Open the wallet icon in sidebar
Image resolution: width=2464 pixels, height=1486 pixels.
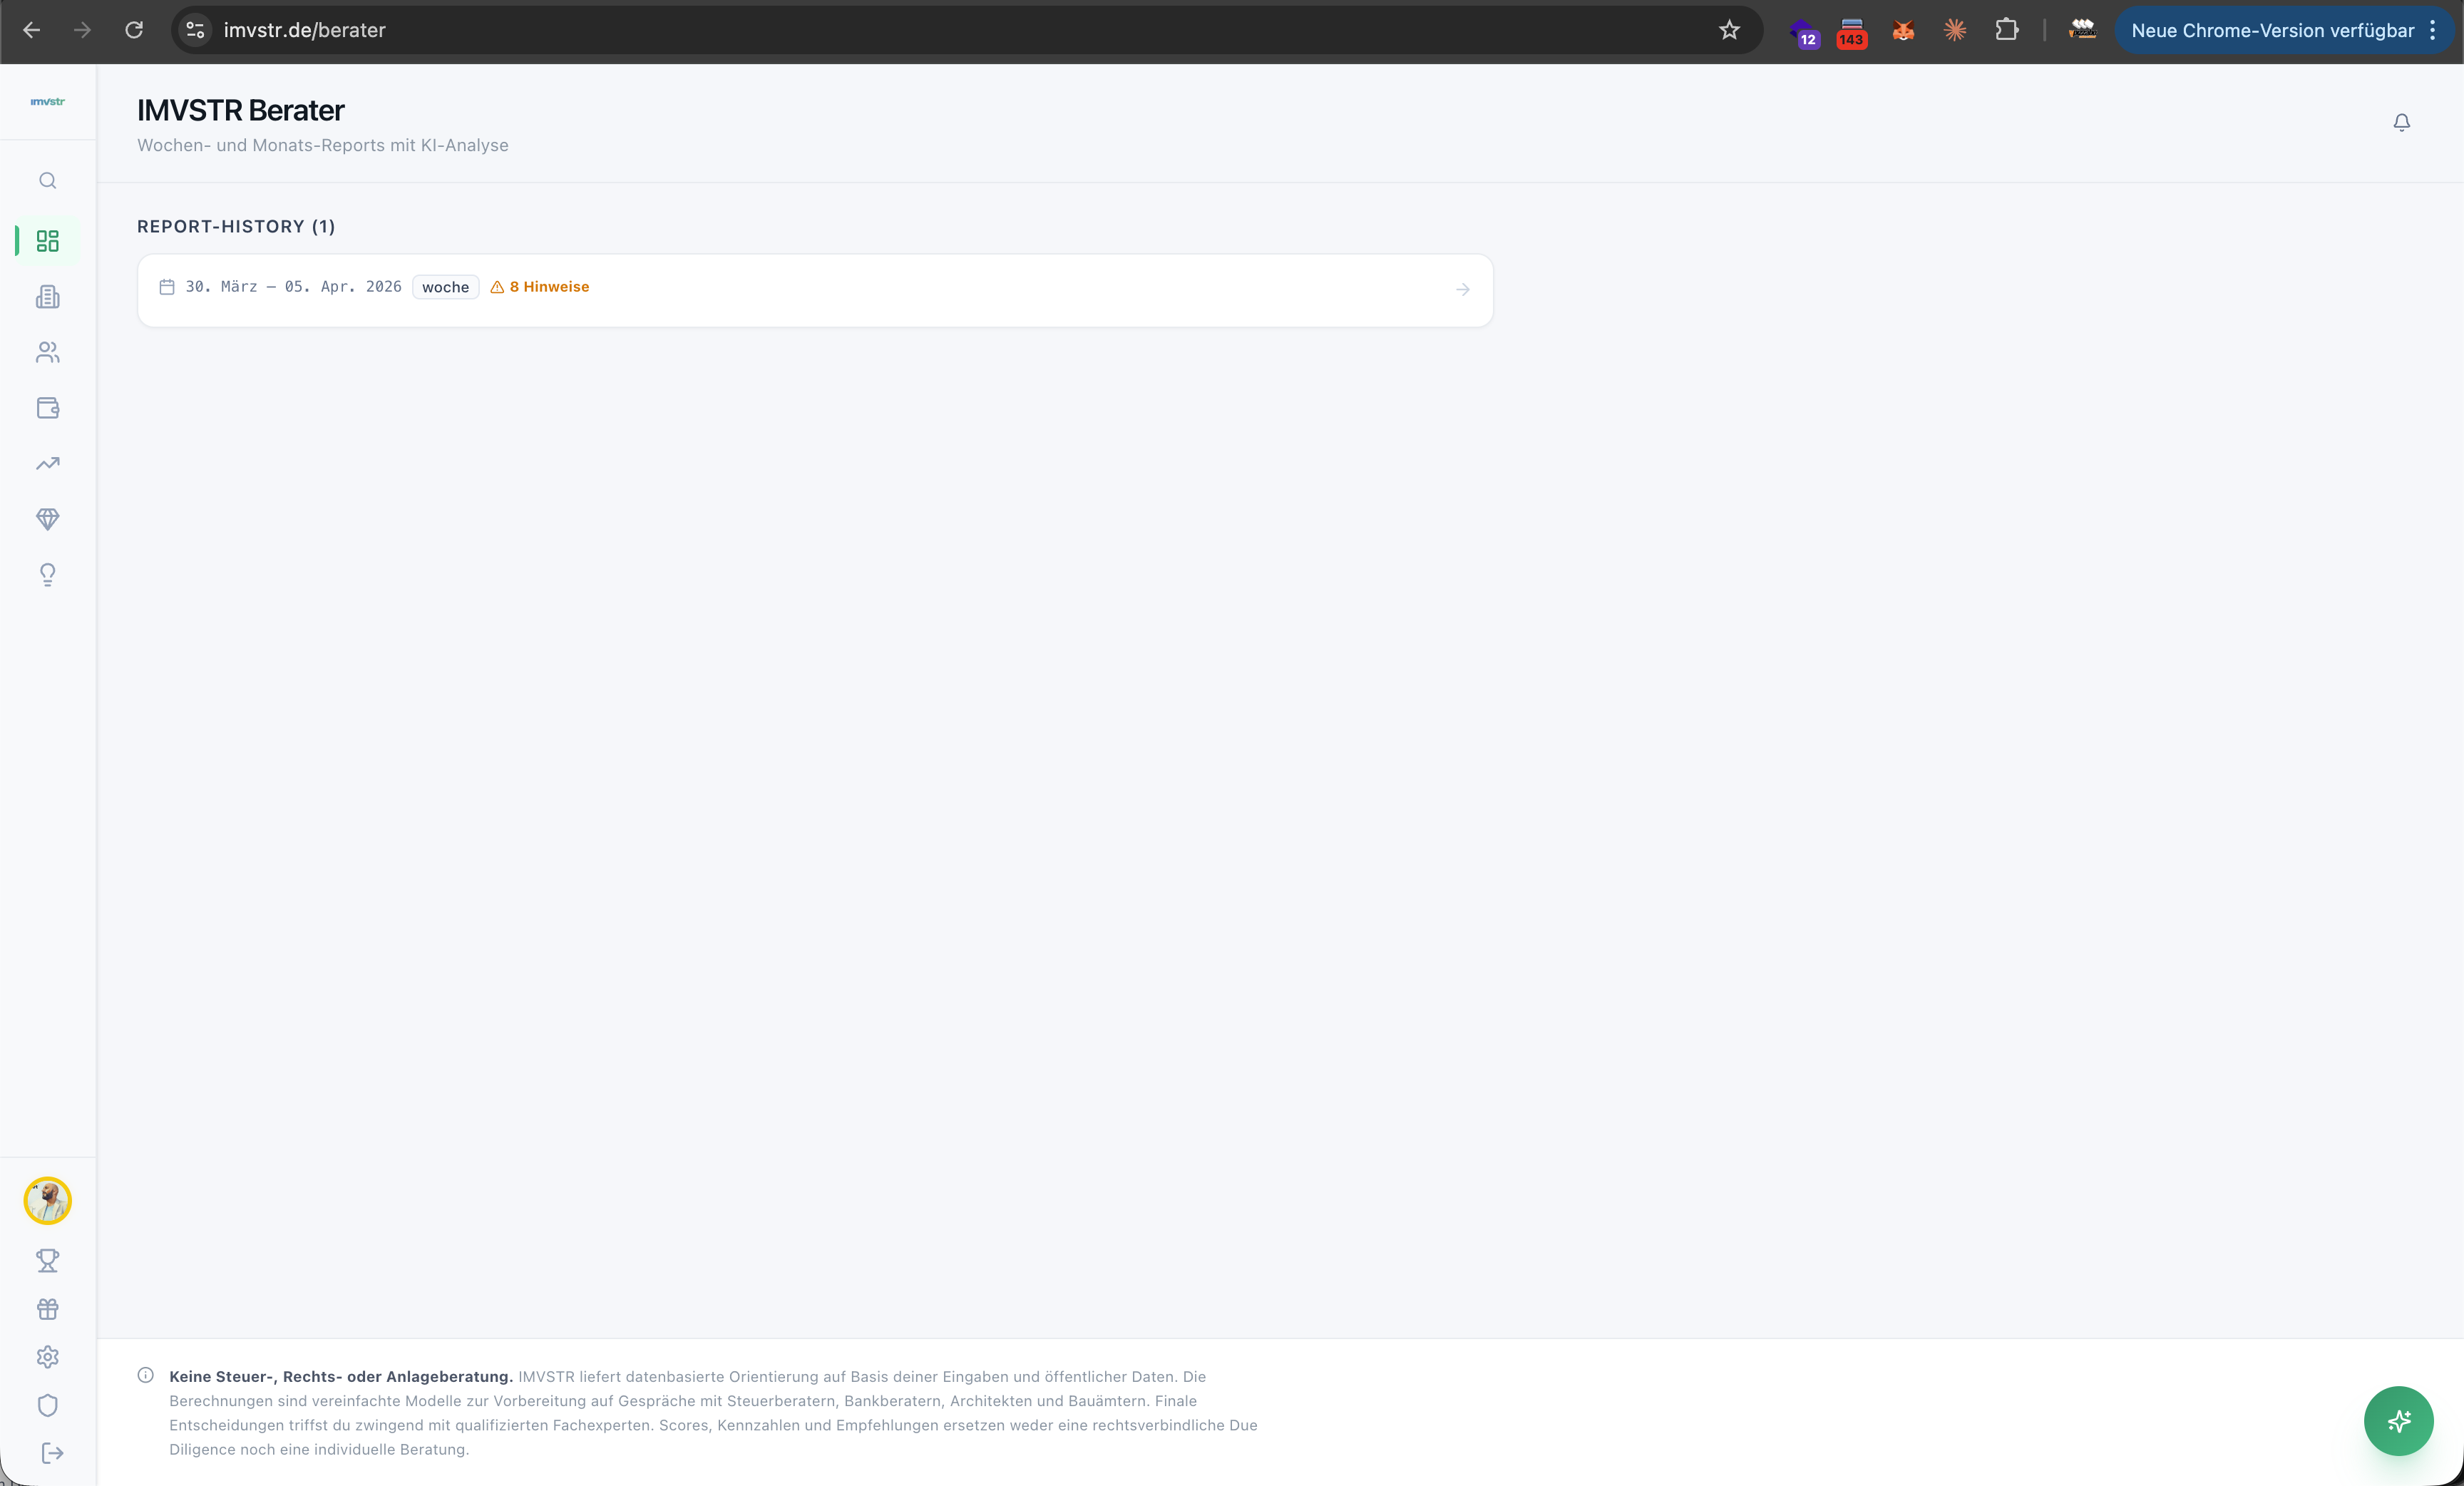point(47,408)
